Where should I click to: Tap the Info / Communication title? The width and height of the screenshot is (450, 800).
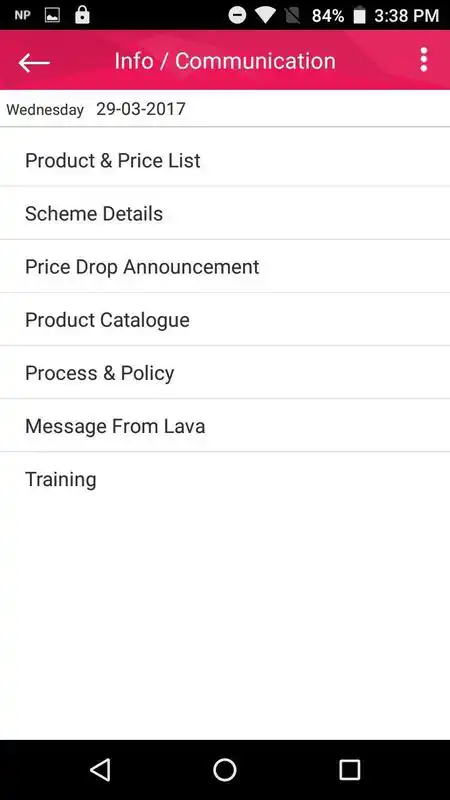coord(225,61)
